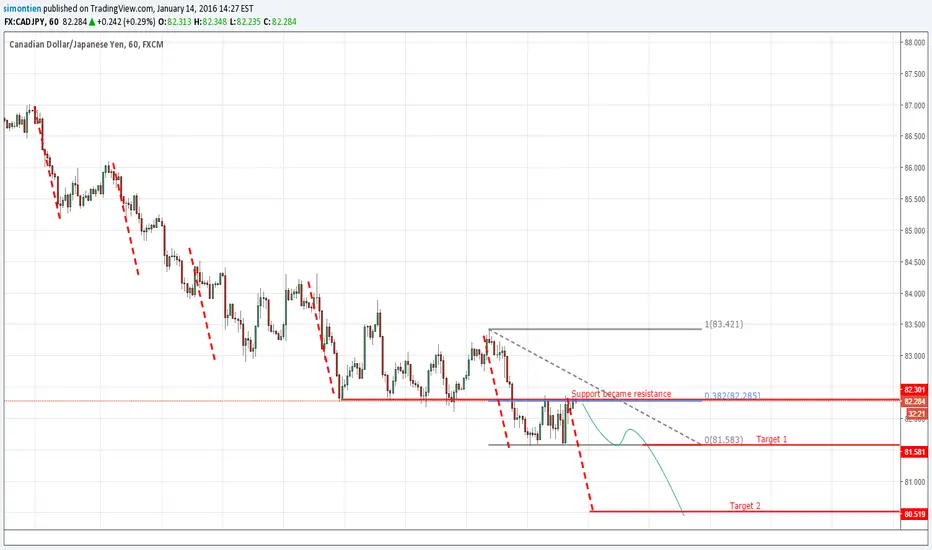932x550 pixels.
Task: Click the 'Support became resistance' label
Action: coord(621,394)
